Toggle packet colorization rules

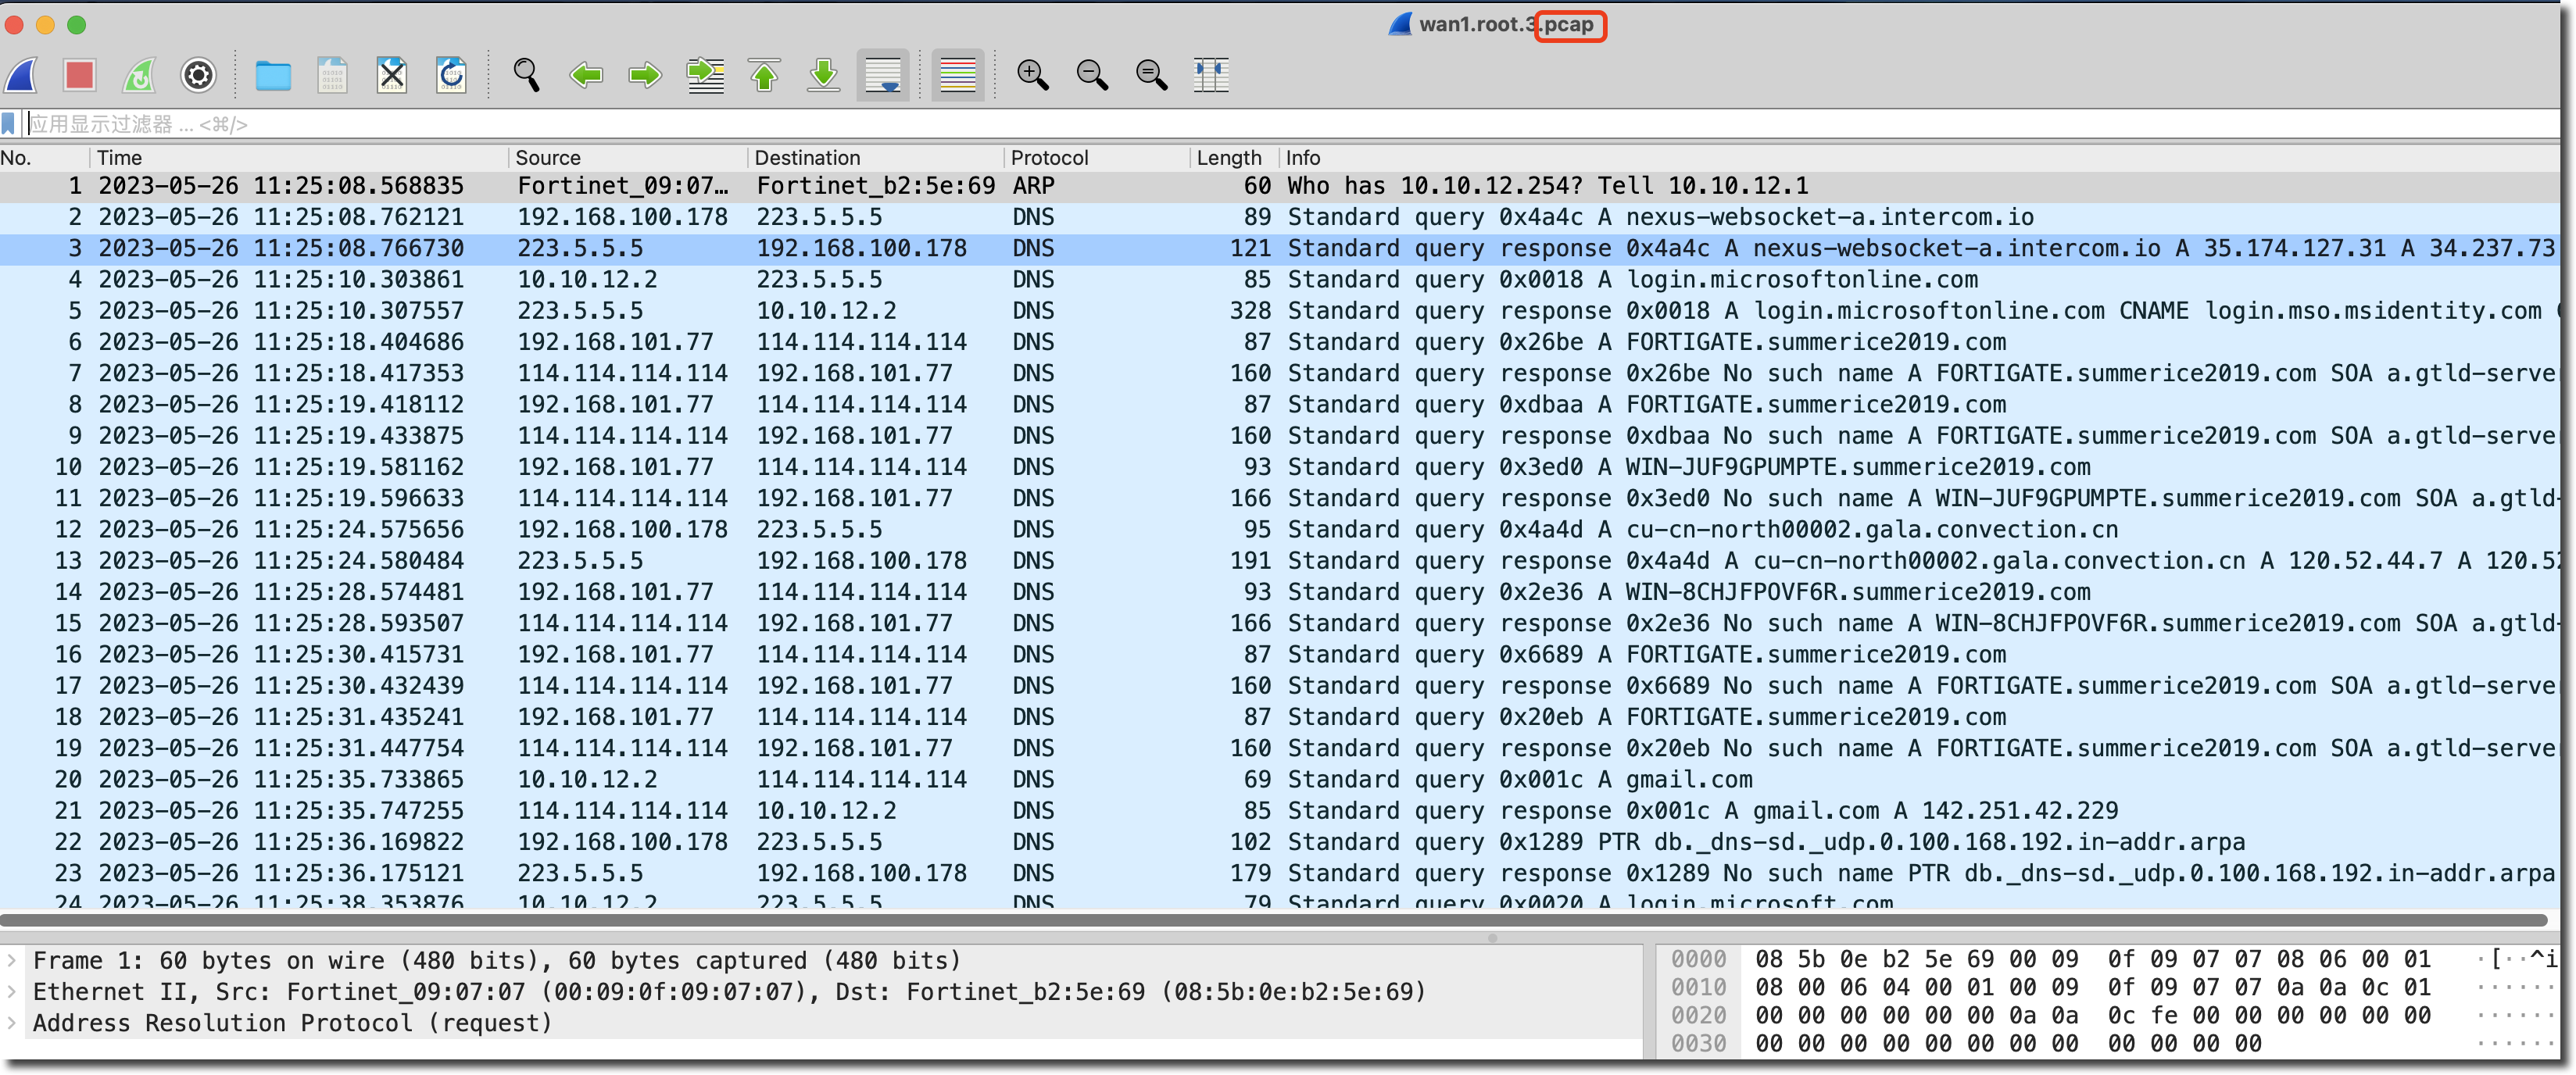(x=957, y=75)
